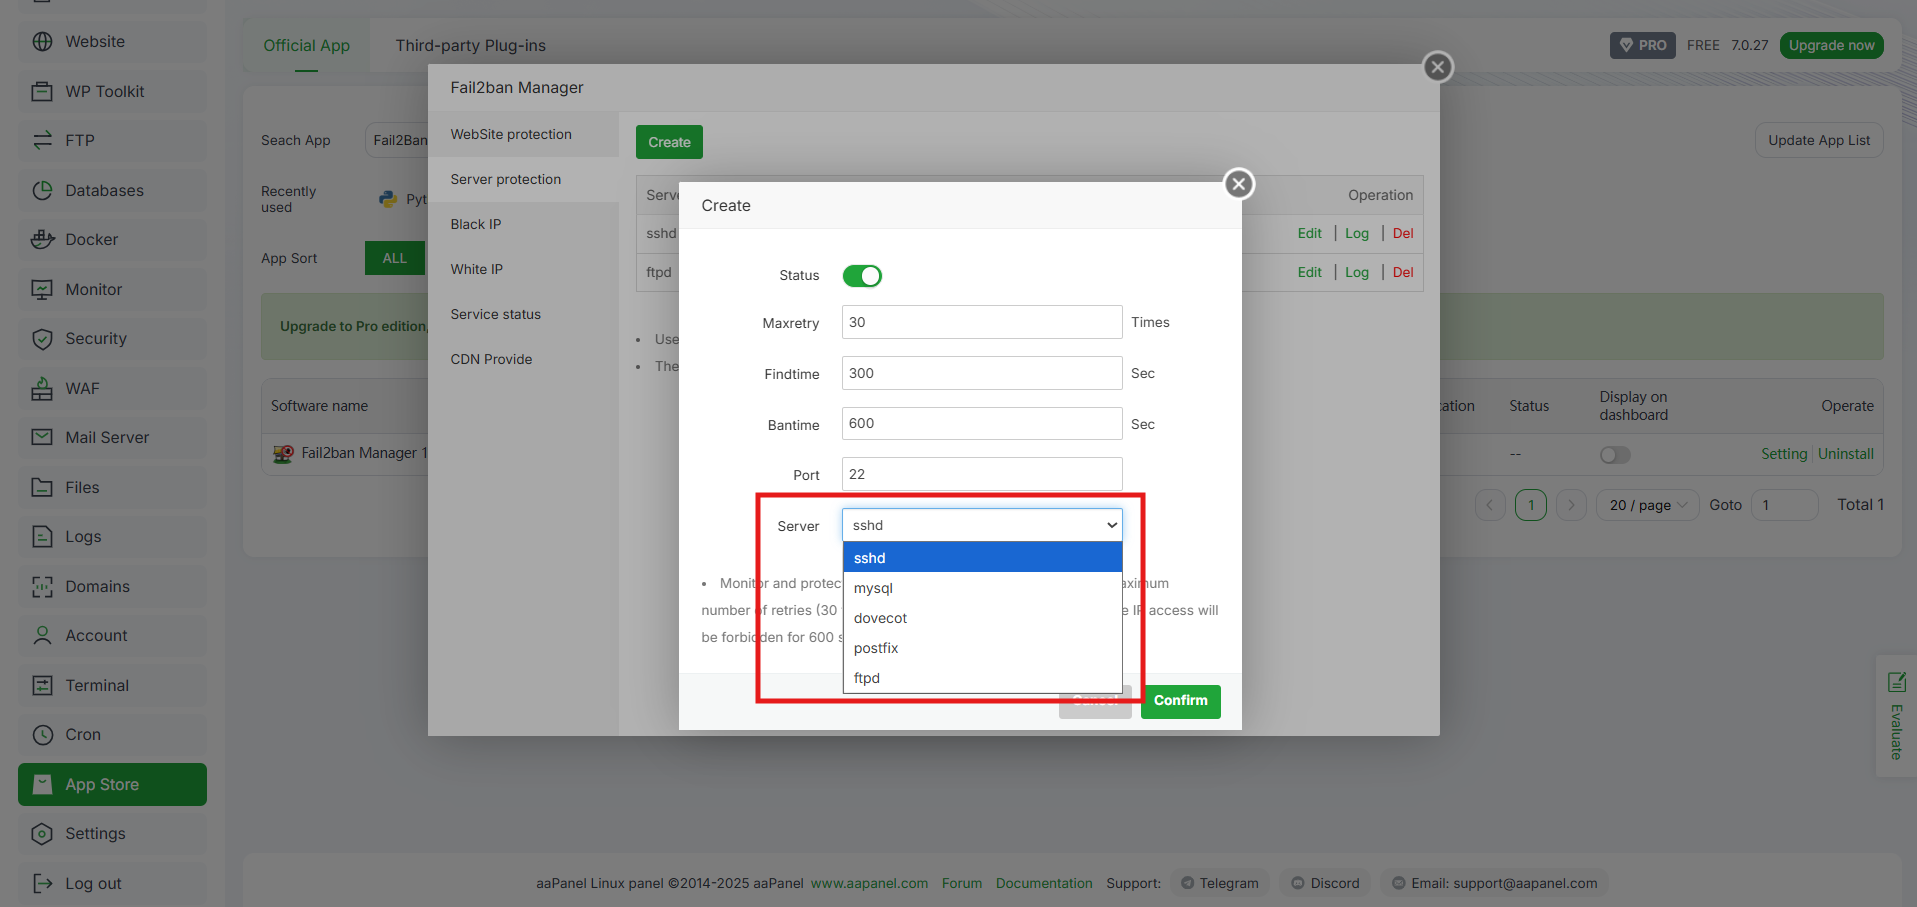Click Setting for Fail2ban Manager

(1784, 454)
